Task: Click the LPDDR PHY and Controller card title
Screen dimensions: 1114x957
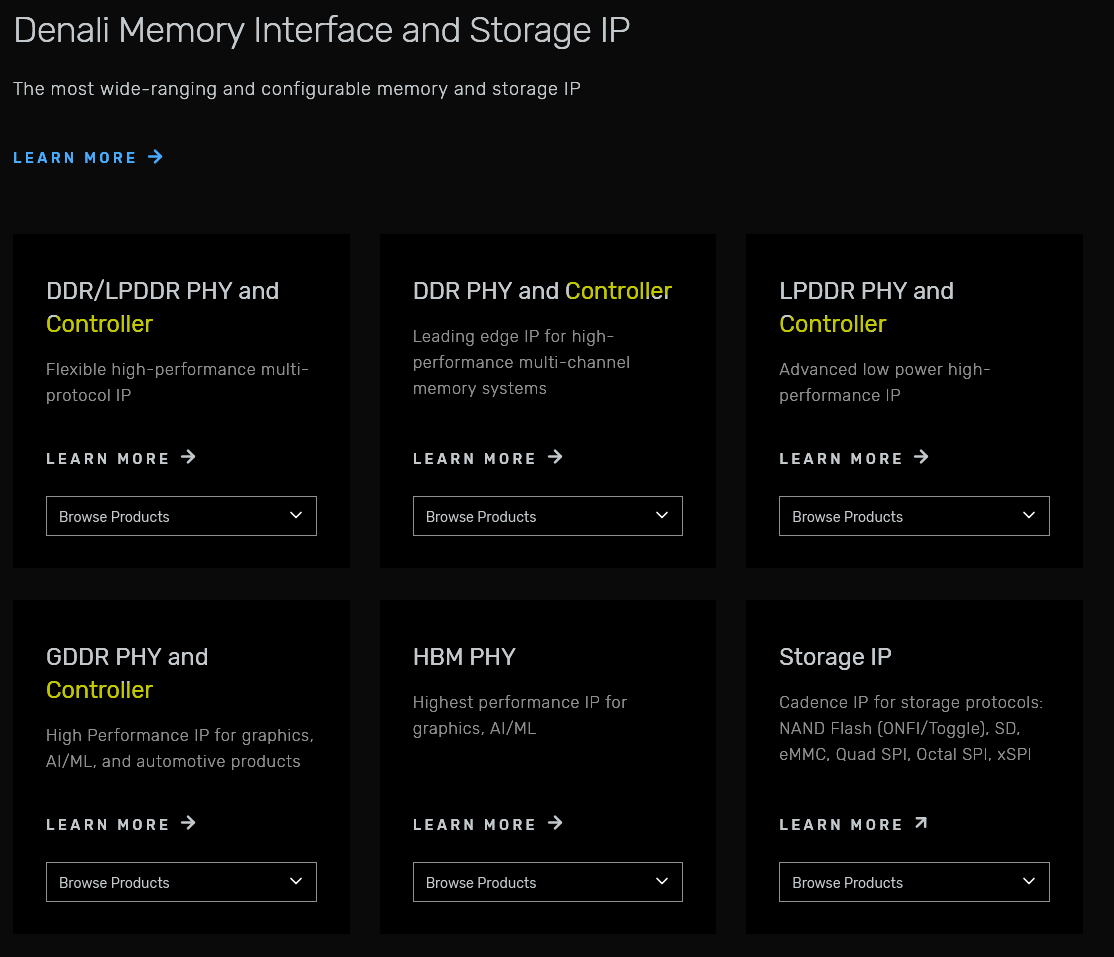Action: tap(867, 307)
